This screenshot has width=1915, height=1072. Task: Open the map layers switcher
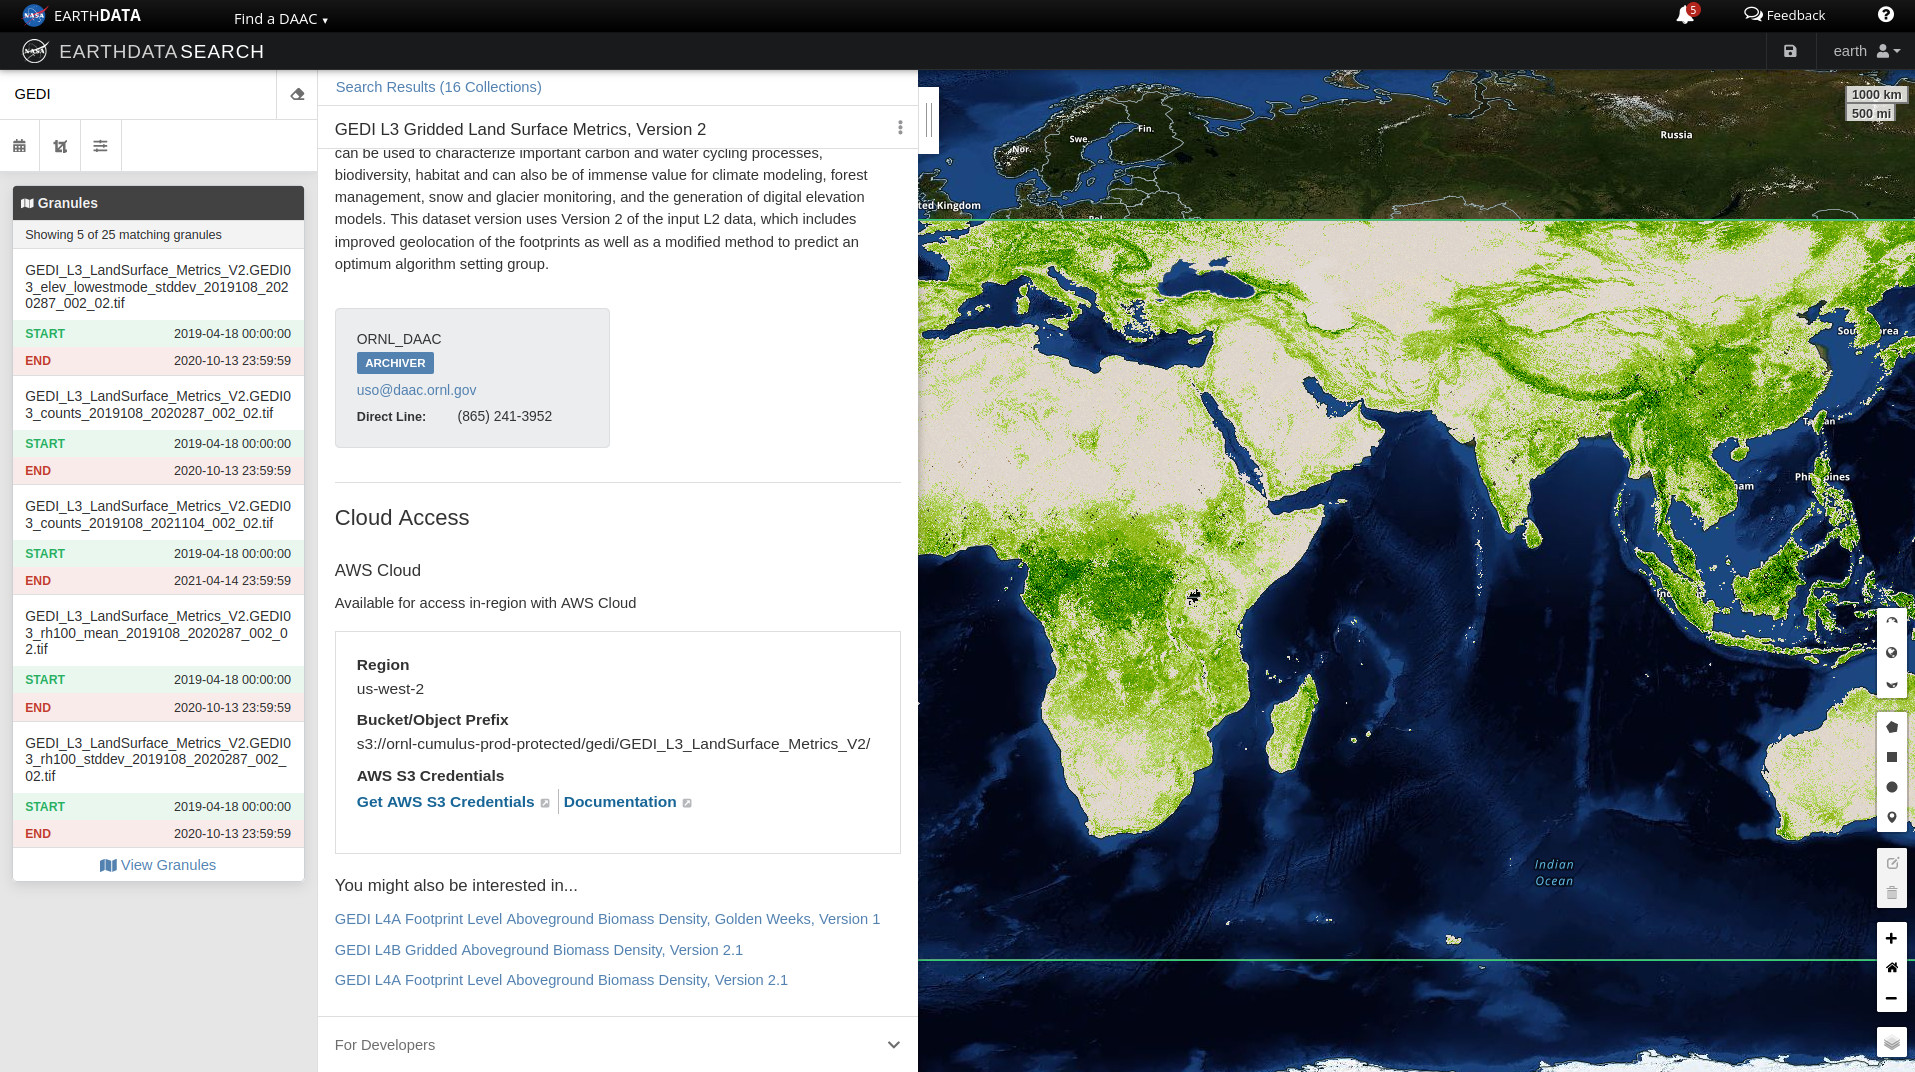[x=1891, y=1043]
